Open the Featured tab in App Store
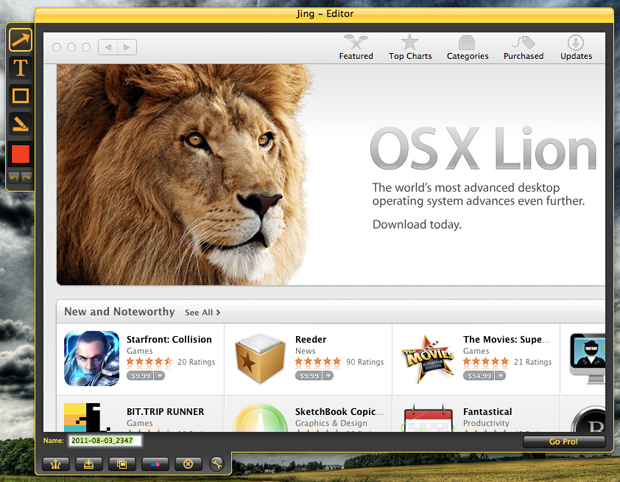The height and width of the screenshot is (482, 620). point(356,48)
